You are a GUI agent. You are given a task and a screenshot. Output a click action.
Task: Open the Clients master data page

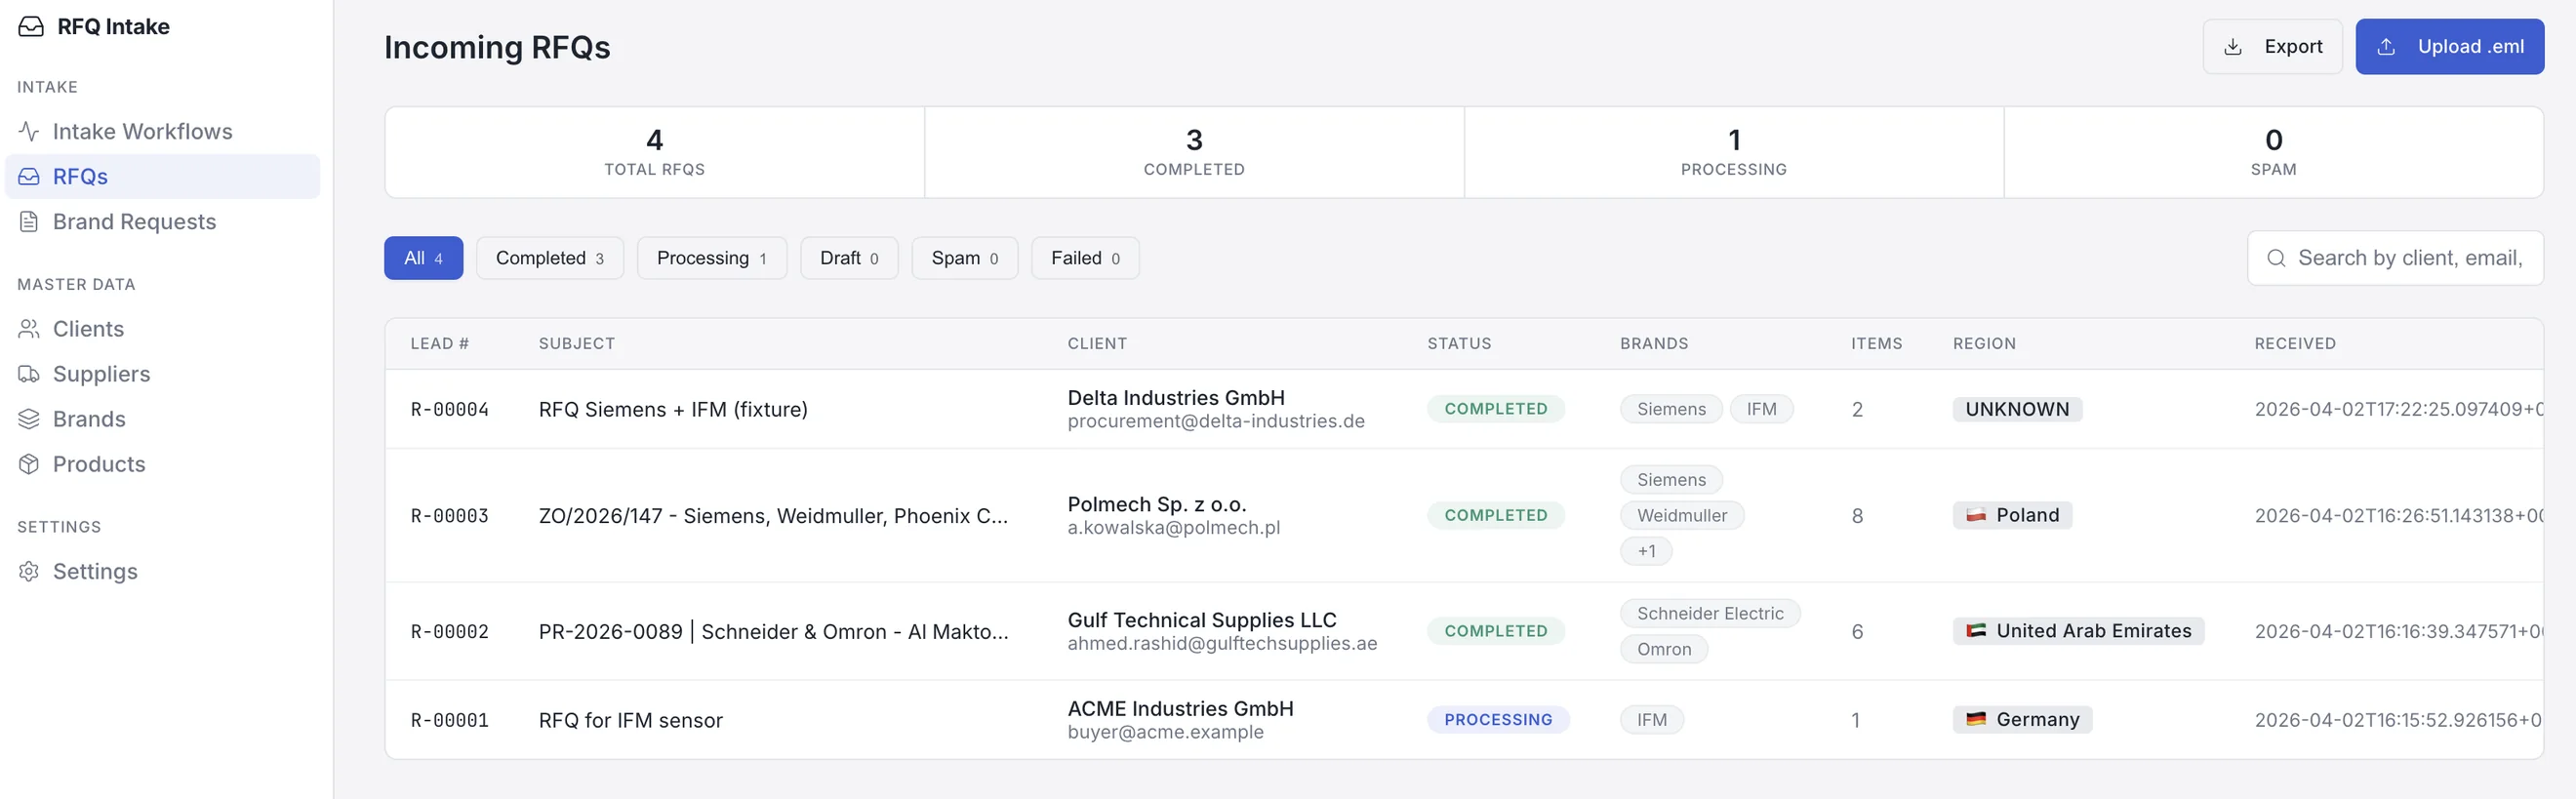162,329
